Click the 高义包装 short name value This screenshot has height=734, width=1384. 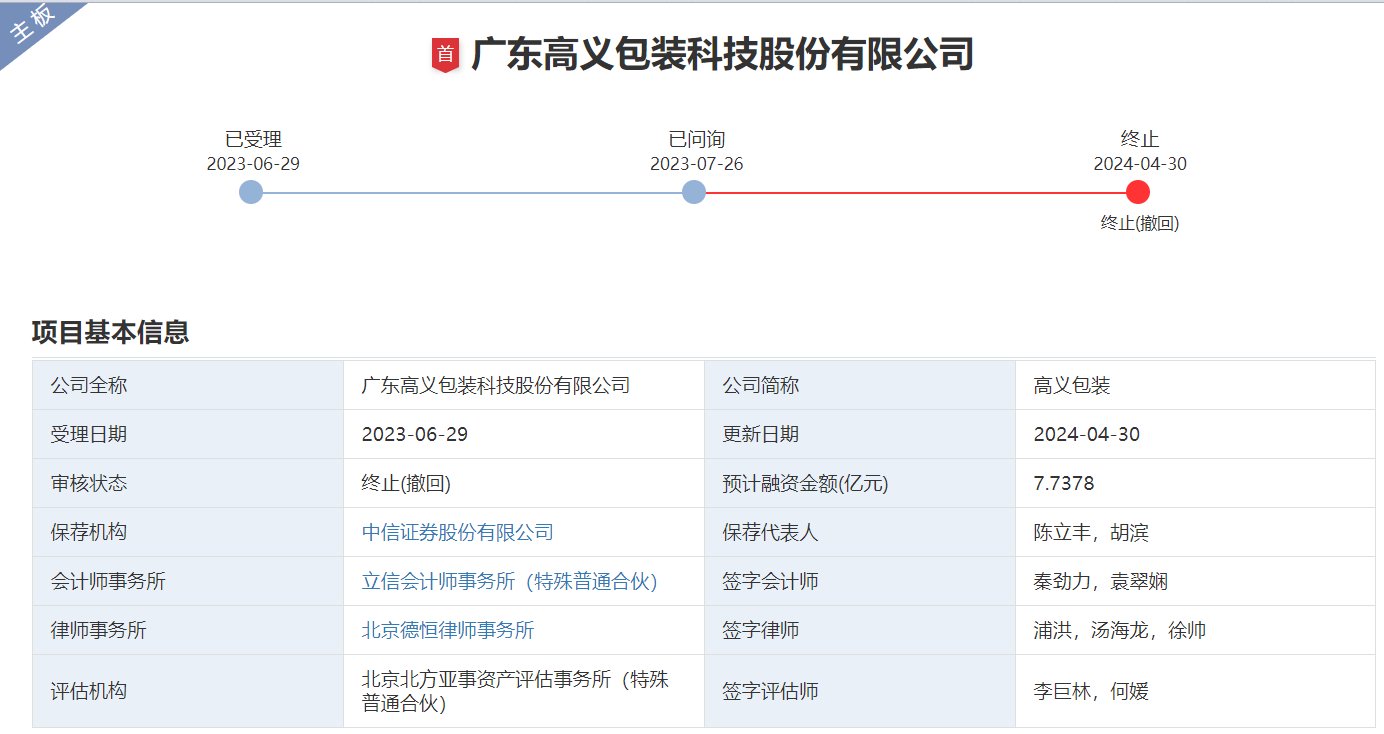coord(1072,386)
